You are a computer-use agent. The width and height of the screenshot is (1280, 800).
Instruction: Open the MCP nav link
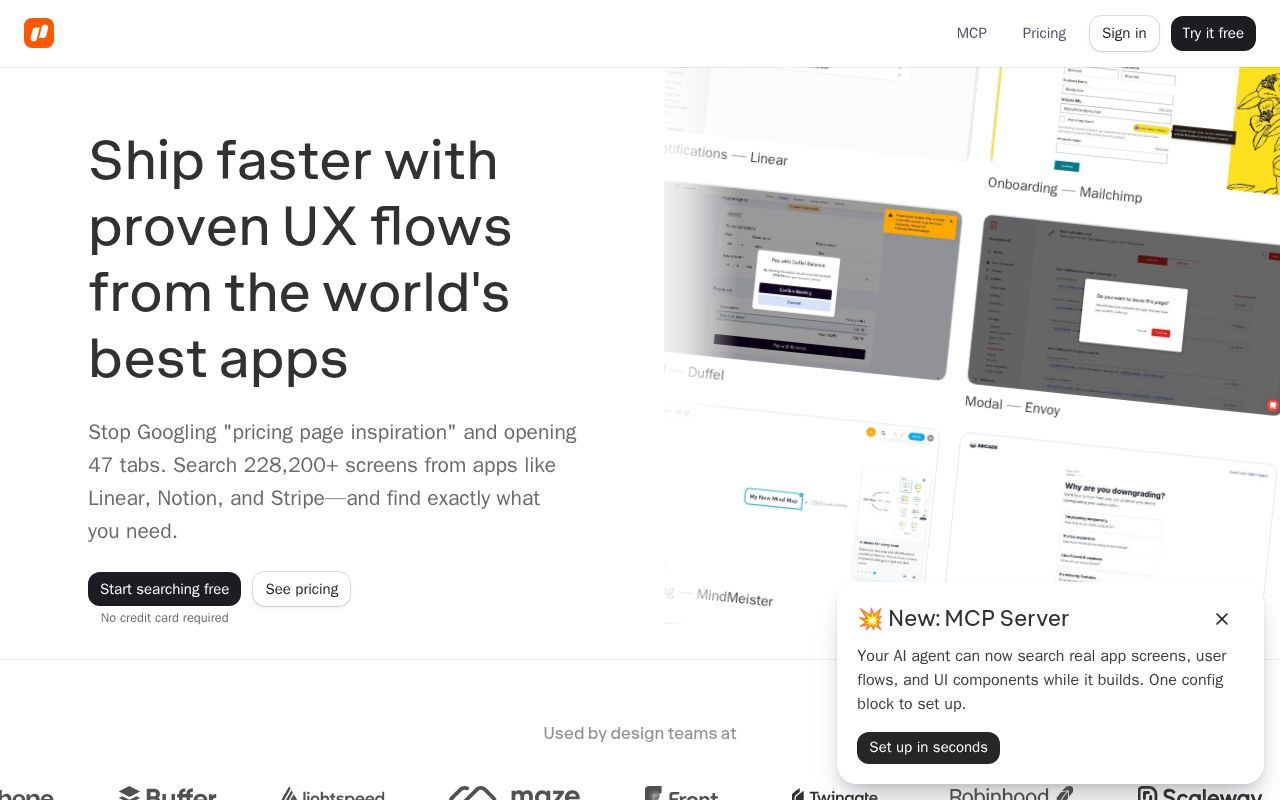pyautogui.click(x=972, y=33)
